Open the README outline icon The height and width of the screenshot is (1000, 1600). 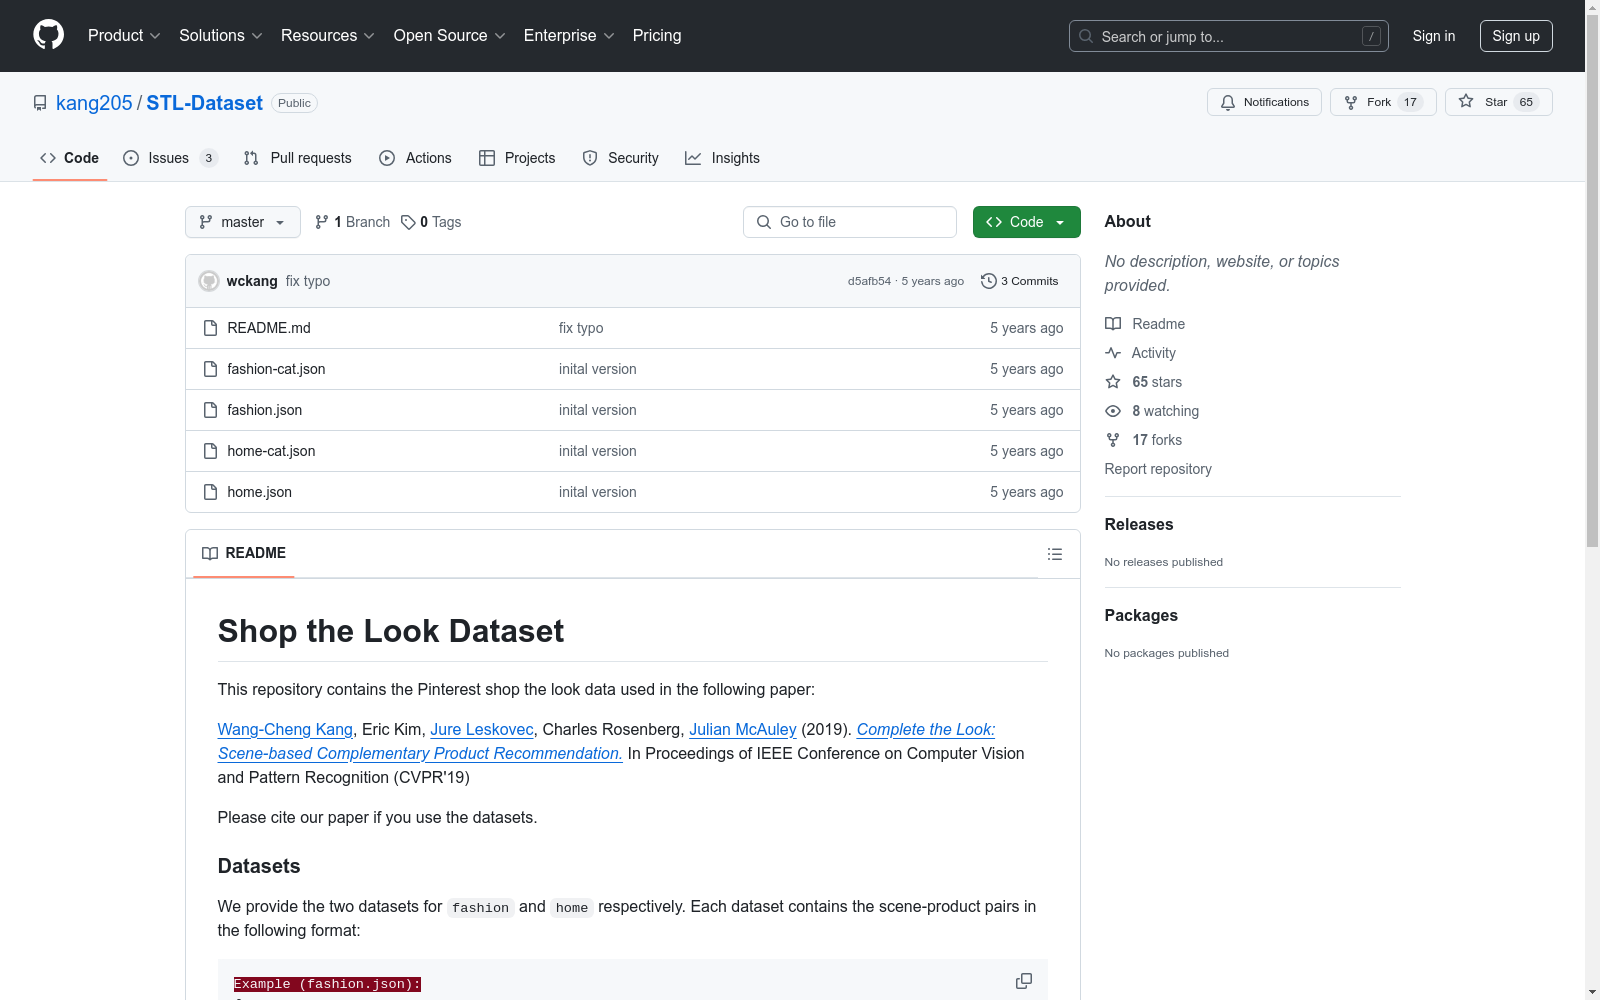click(x=1055, y=554)
